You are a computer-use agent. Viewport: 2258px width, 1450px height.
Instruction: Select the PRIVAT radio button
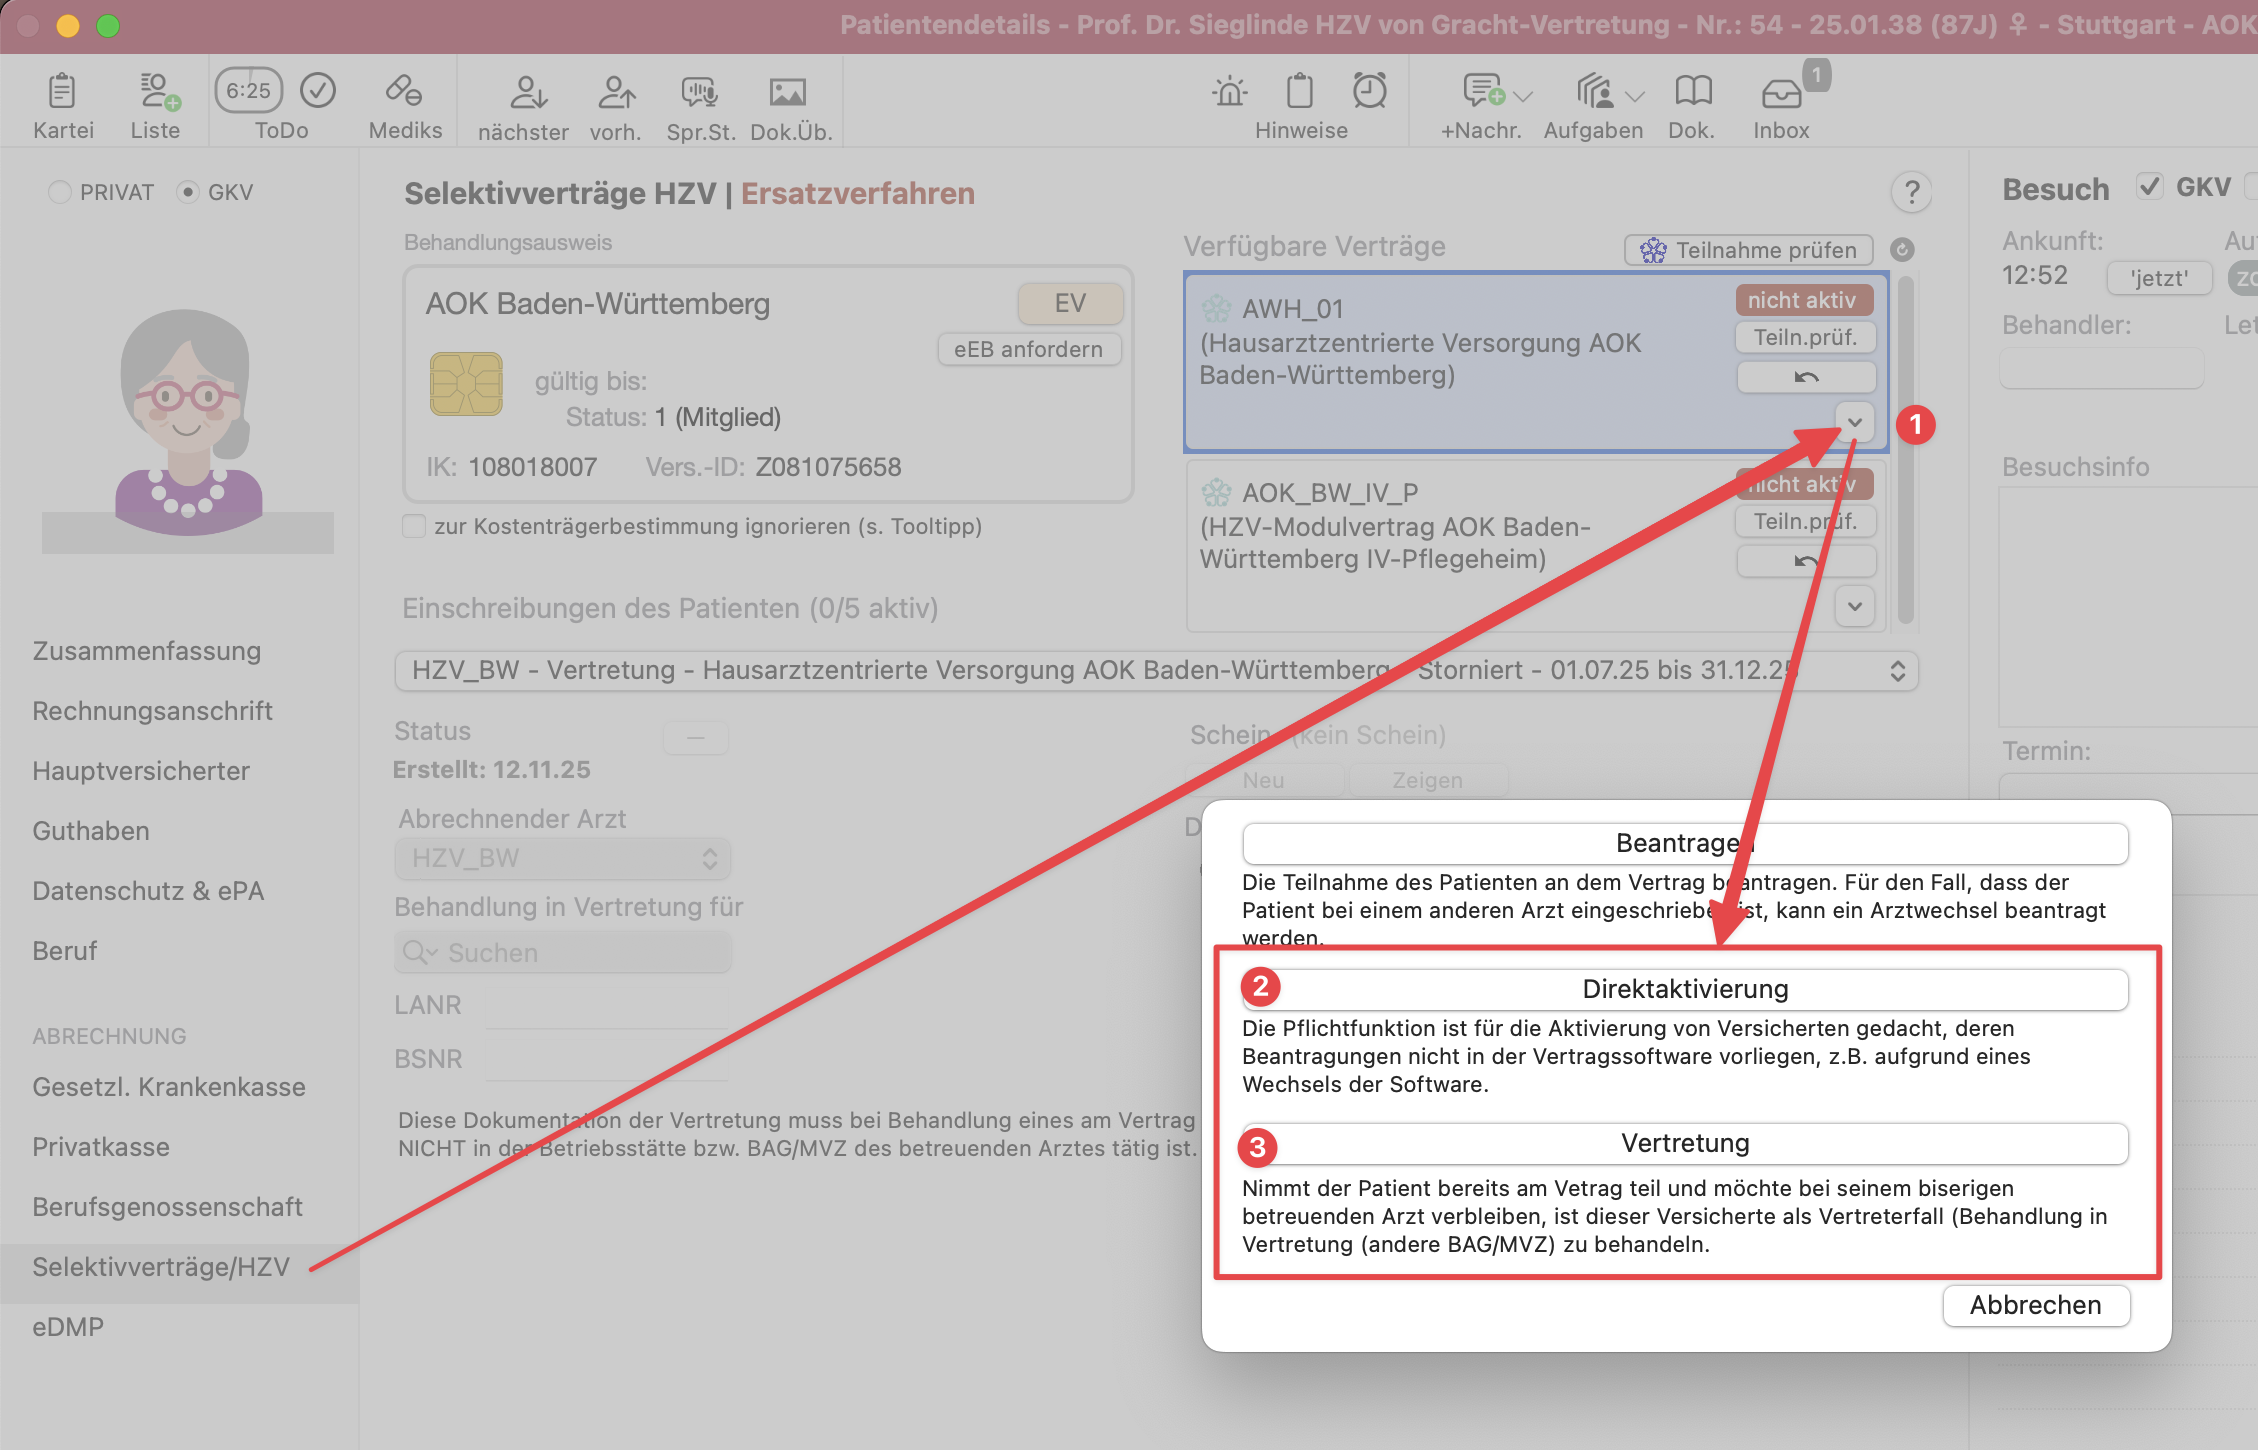click(x=60, y=192)
